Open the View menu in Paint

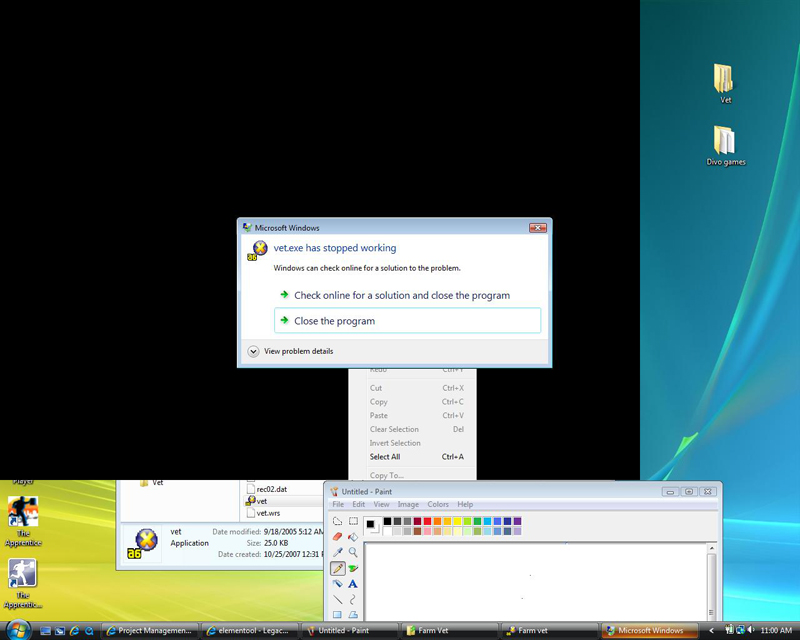pyautogui.click(x=381, y=504)
